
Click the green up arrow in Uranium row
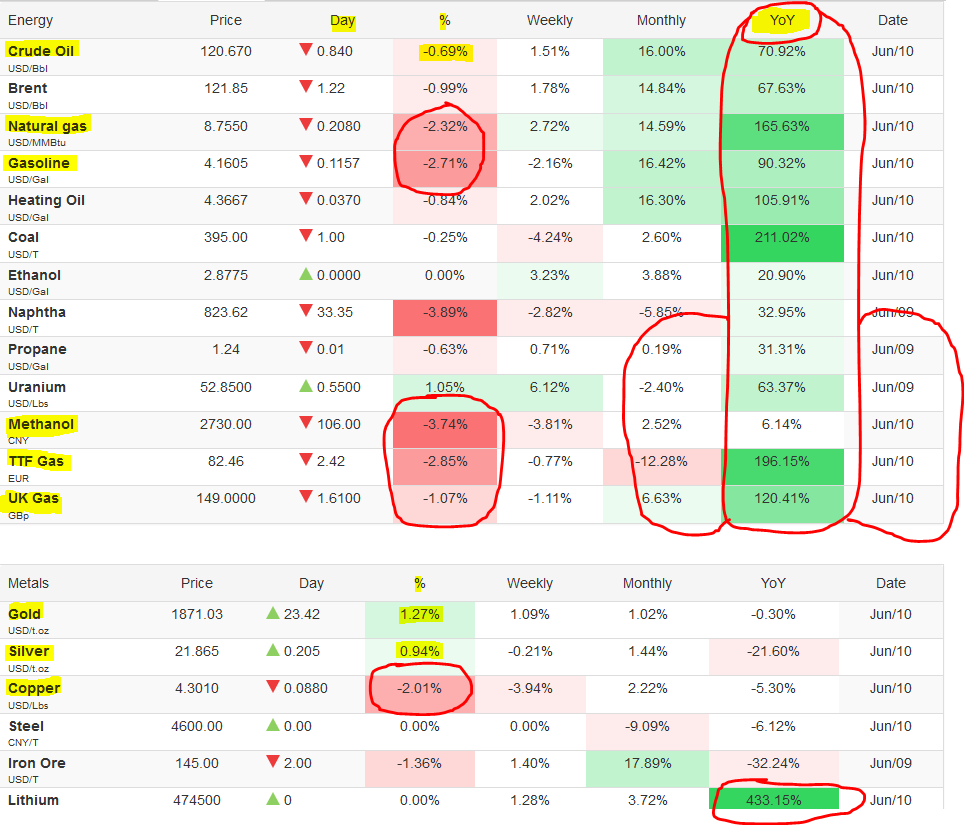tap(306, 386)
